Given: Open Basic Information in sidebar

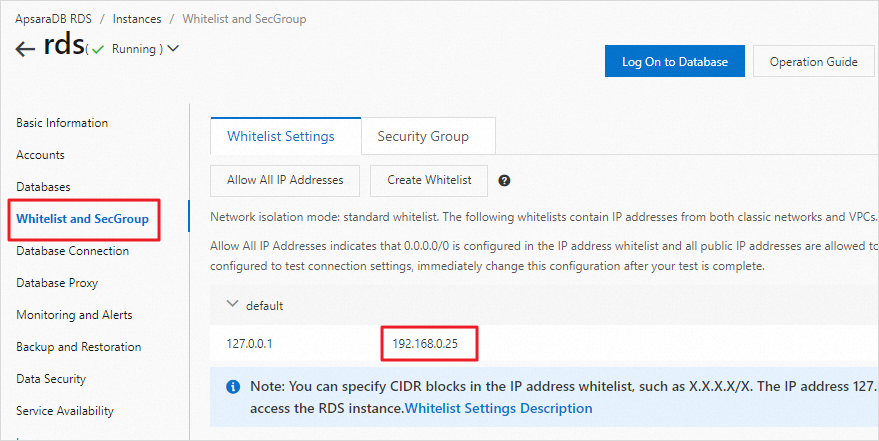Looking at the screenshot, I should (x=62, y=123).
